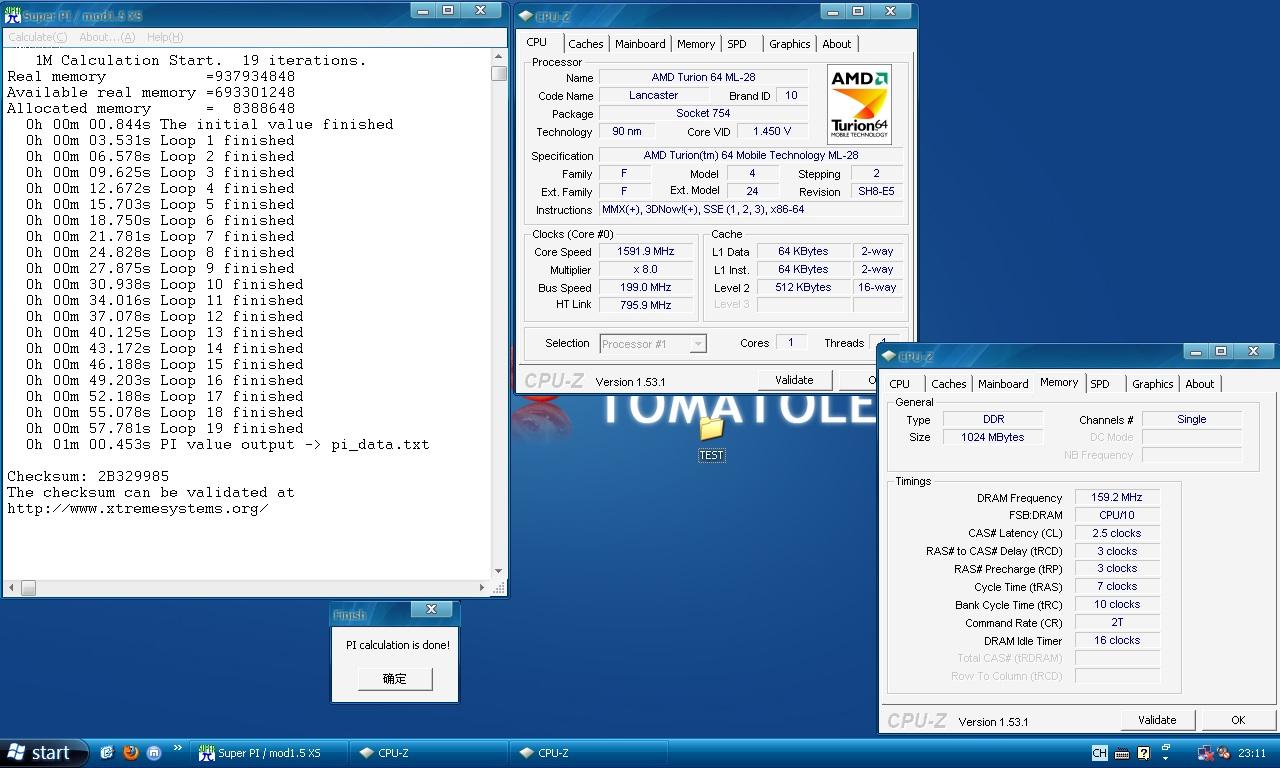Select the SPD tab in the lower CPU-Z window
The width and height of the screenshot is (1280, 768).
click(1100, 384)
